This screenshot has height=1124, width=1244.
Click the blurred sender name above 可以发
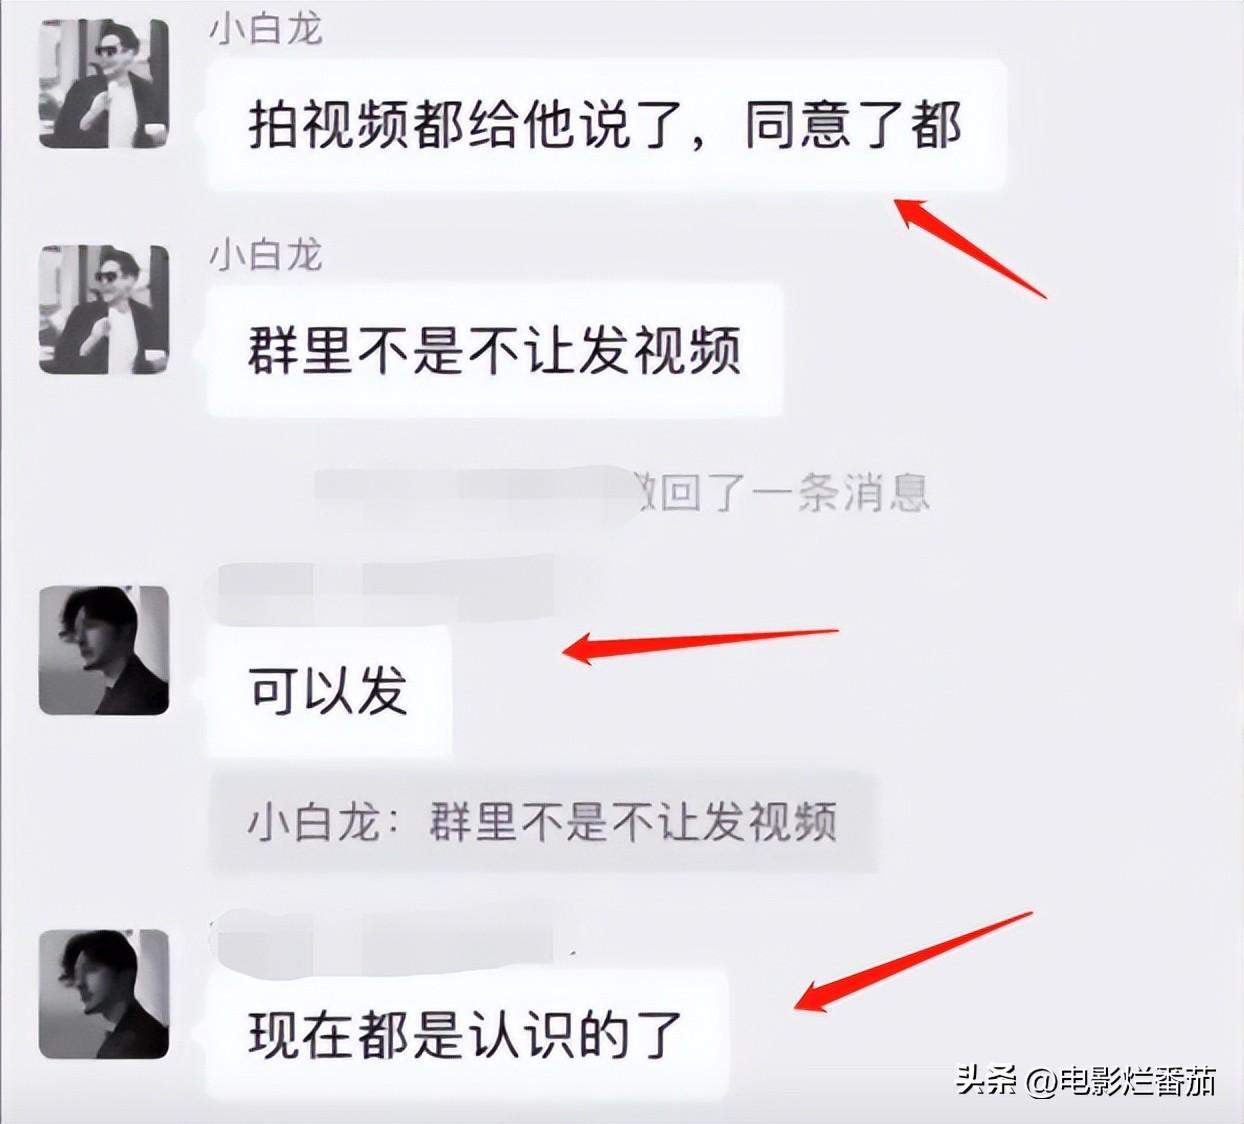(386, 587)
